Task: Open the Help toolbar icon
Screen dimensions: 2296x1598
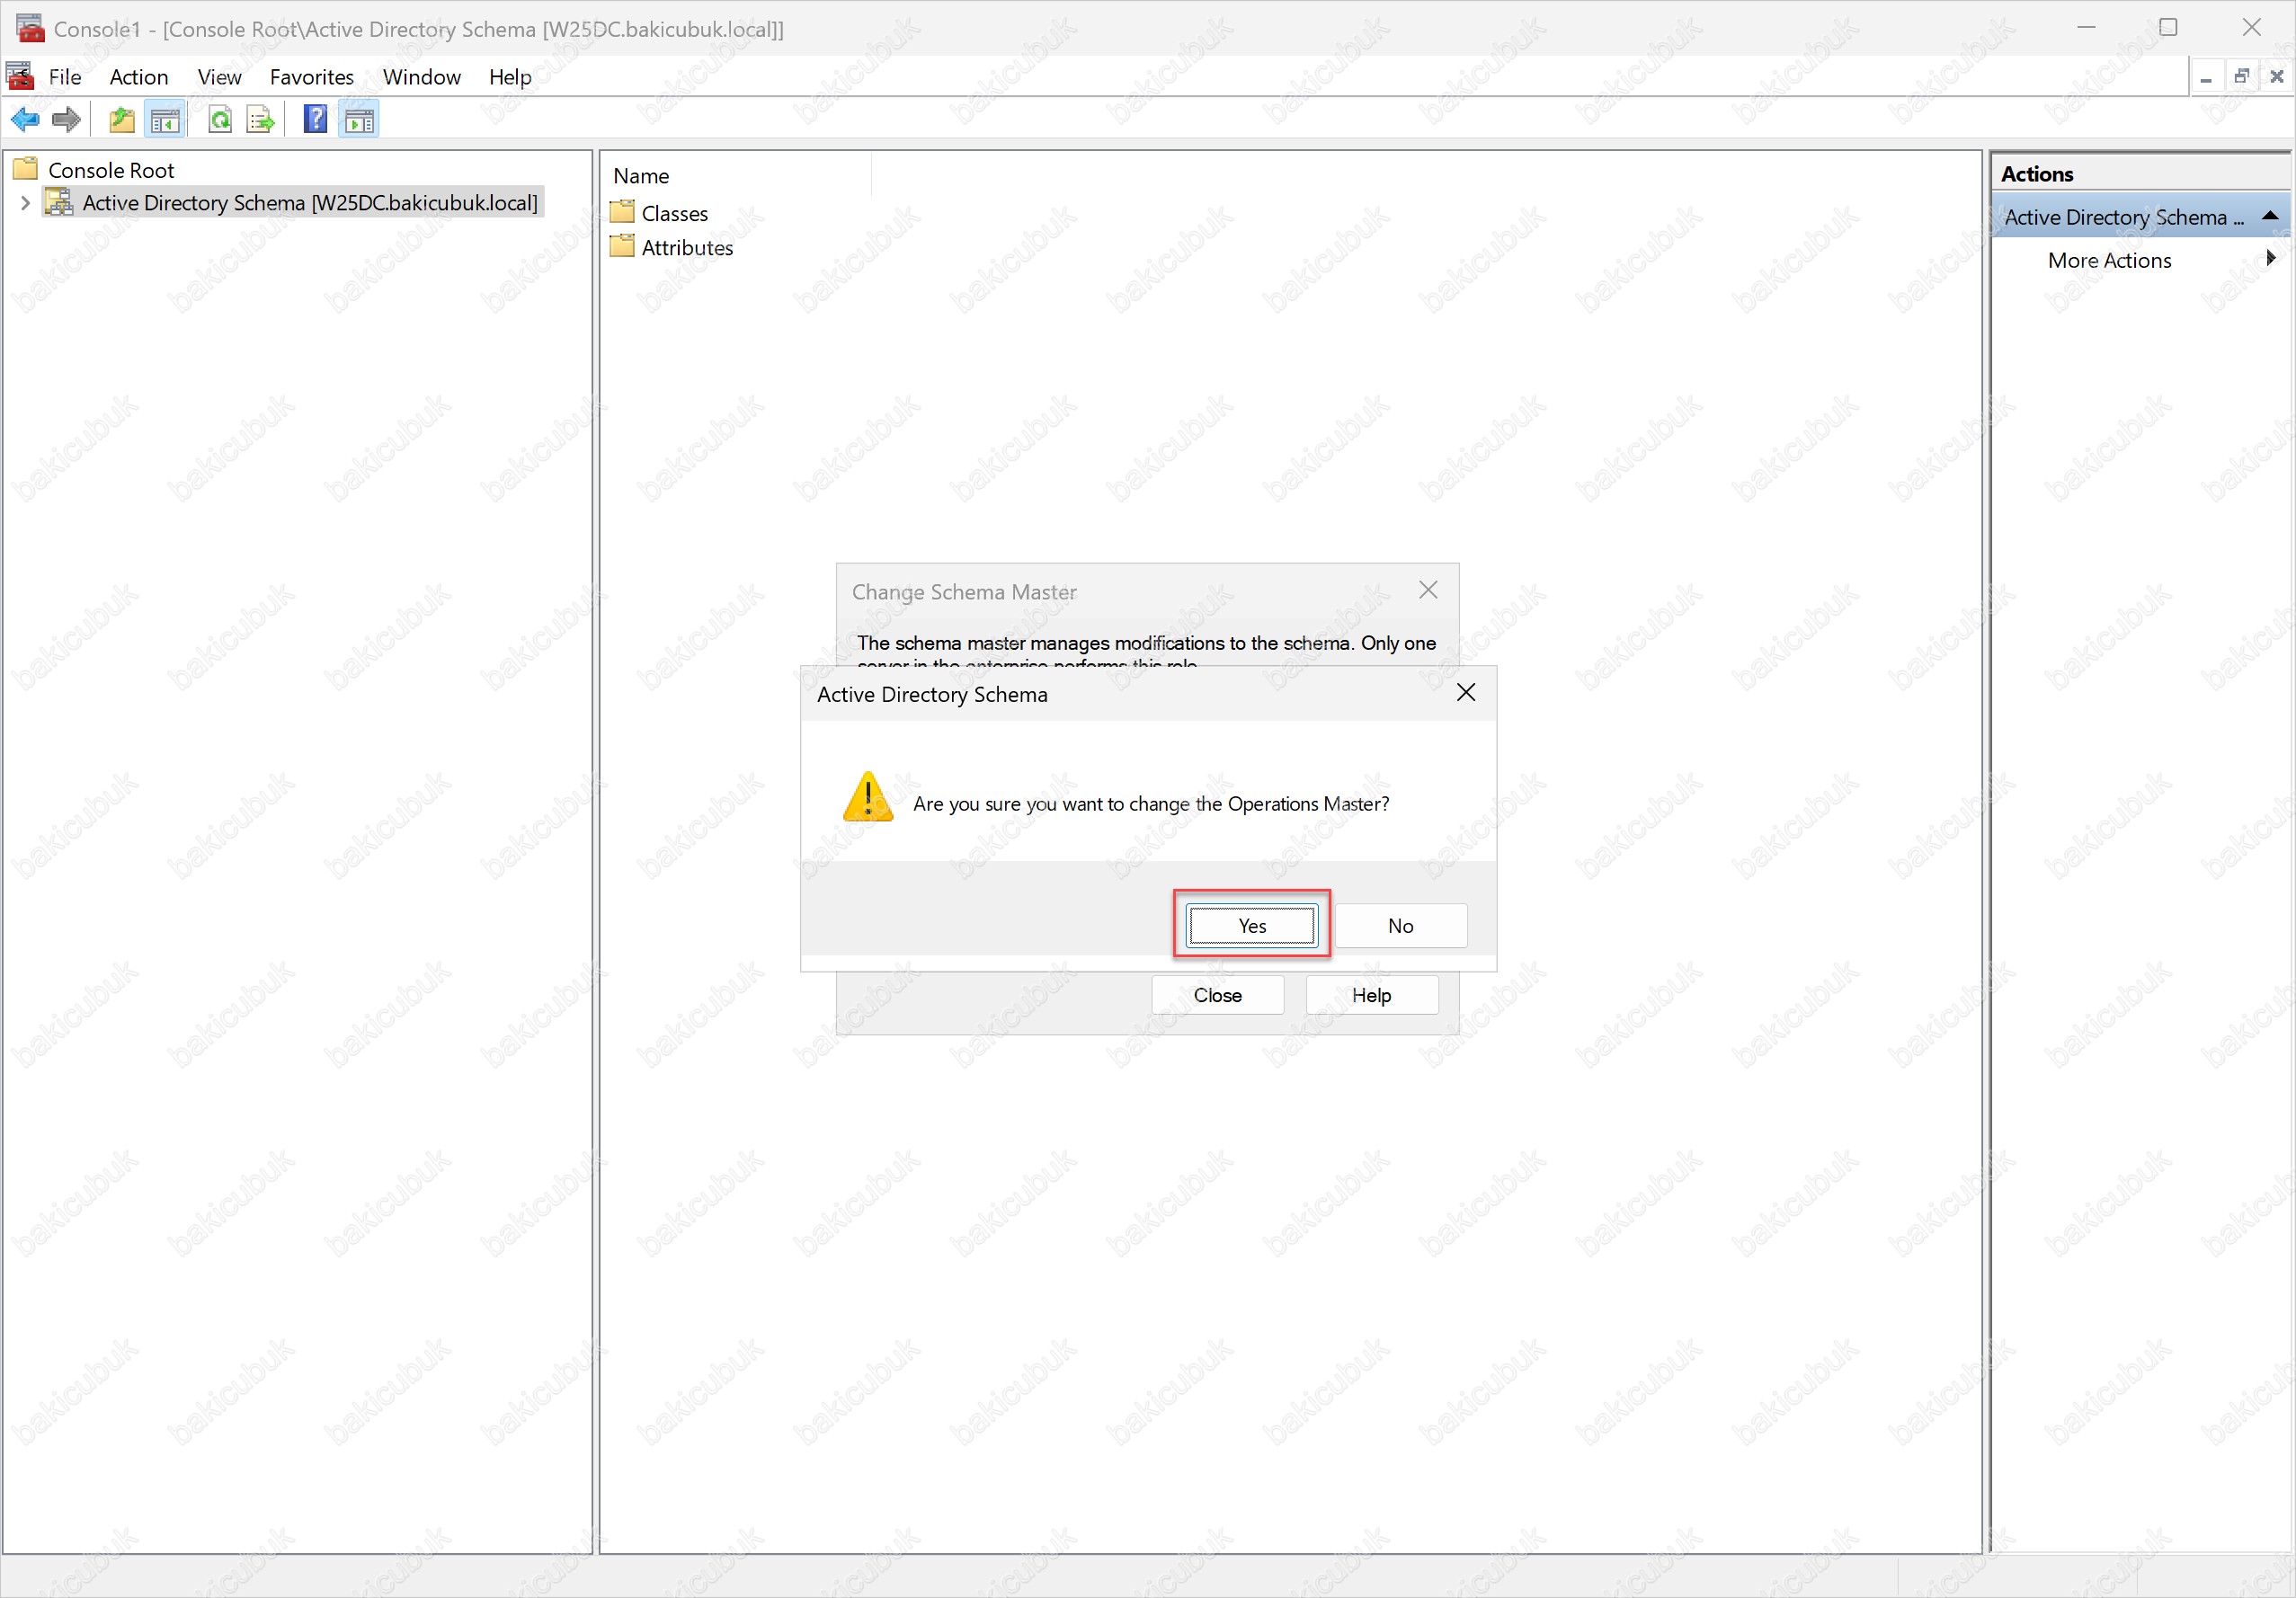Action: (x=315, y=120)
